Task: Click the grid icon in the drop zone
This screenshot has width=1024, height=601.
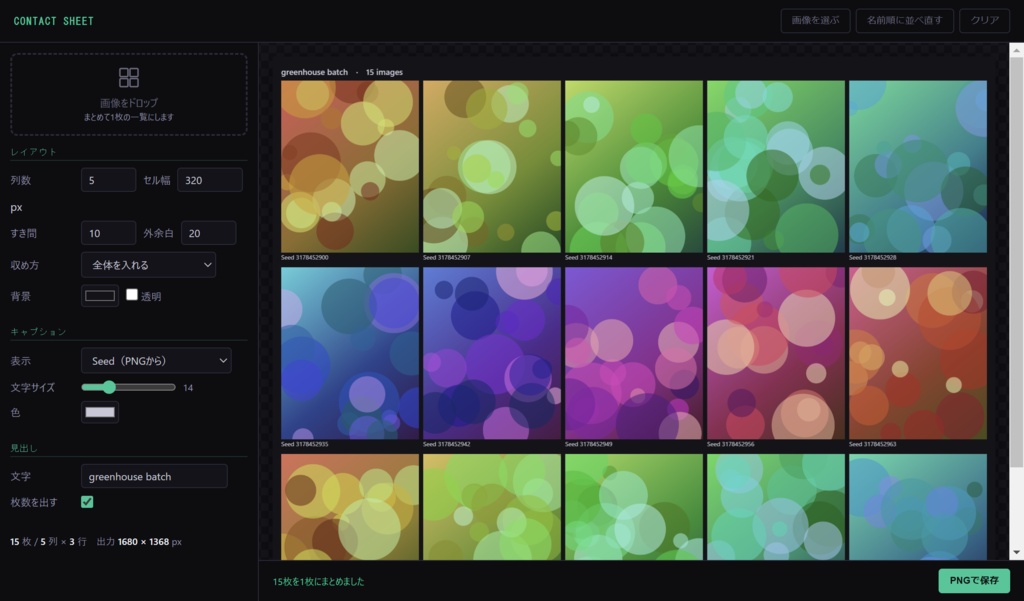Action: tap(129, 78)
